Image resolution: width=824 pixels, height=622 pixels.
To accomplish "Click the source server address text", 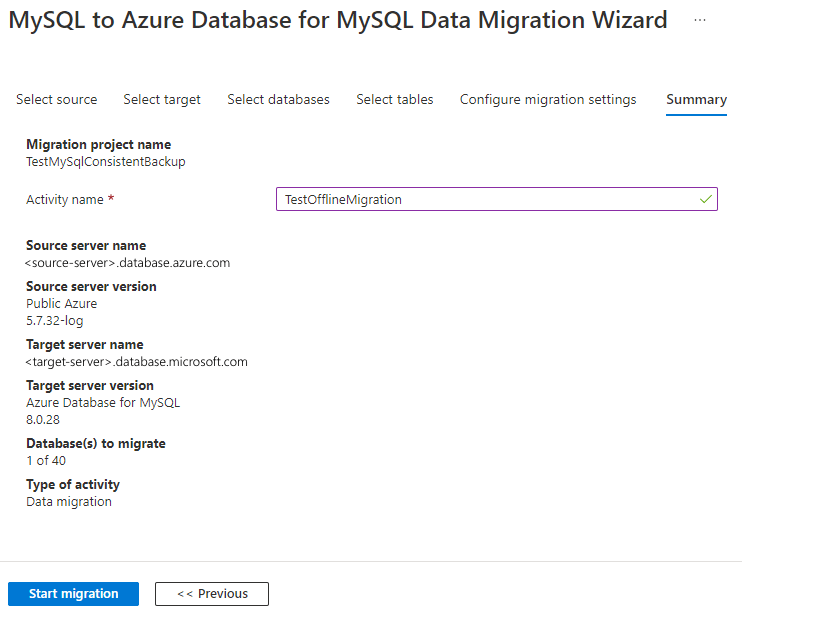I will click(128, 263).
